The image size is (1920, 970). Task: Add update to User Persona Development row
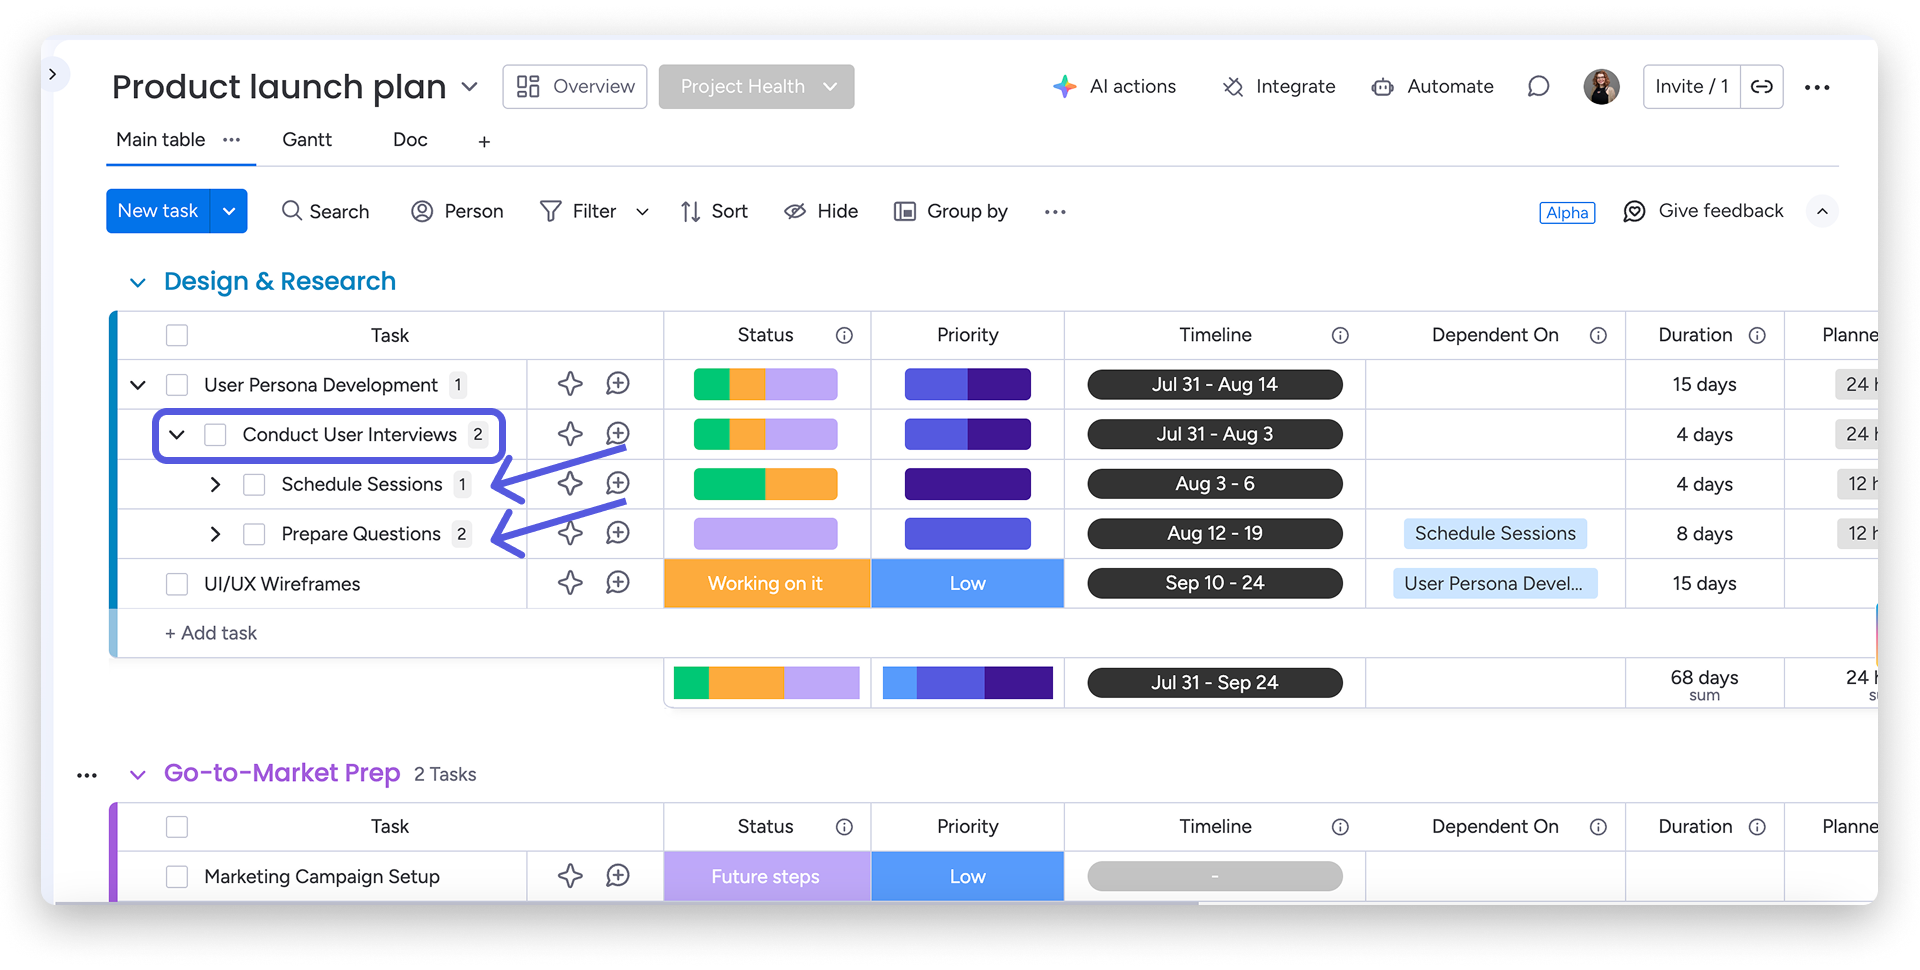point(618,384)
